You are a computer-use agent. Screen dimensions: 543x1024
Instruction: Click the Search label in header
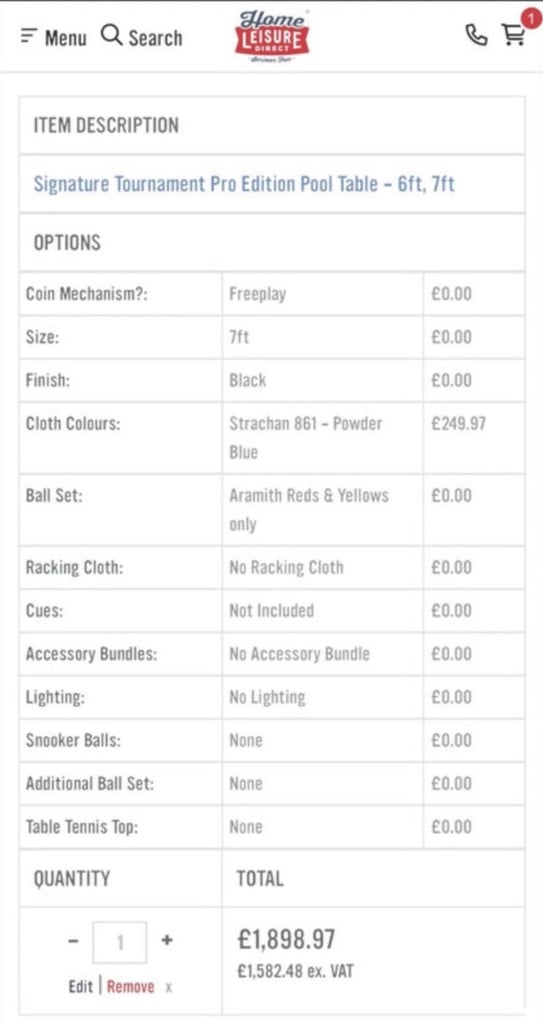(x=155, y=38)
